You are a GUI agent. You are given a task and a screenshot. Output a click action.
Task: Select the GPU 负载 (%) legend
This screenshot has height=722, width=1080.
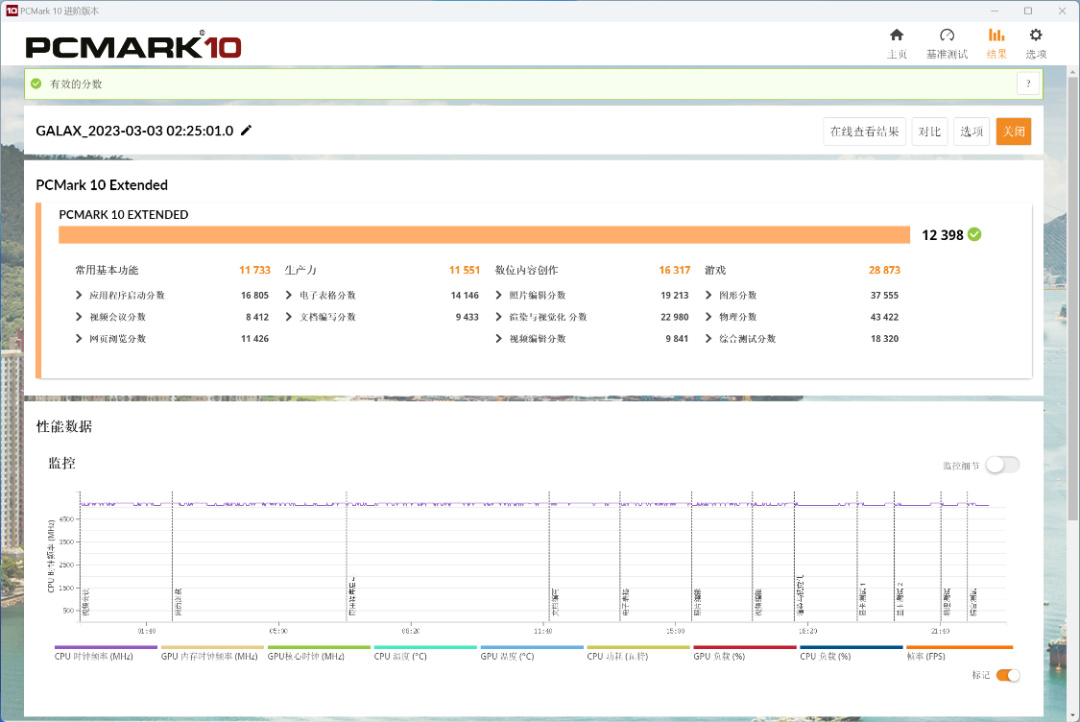(x=745, y=653)
